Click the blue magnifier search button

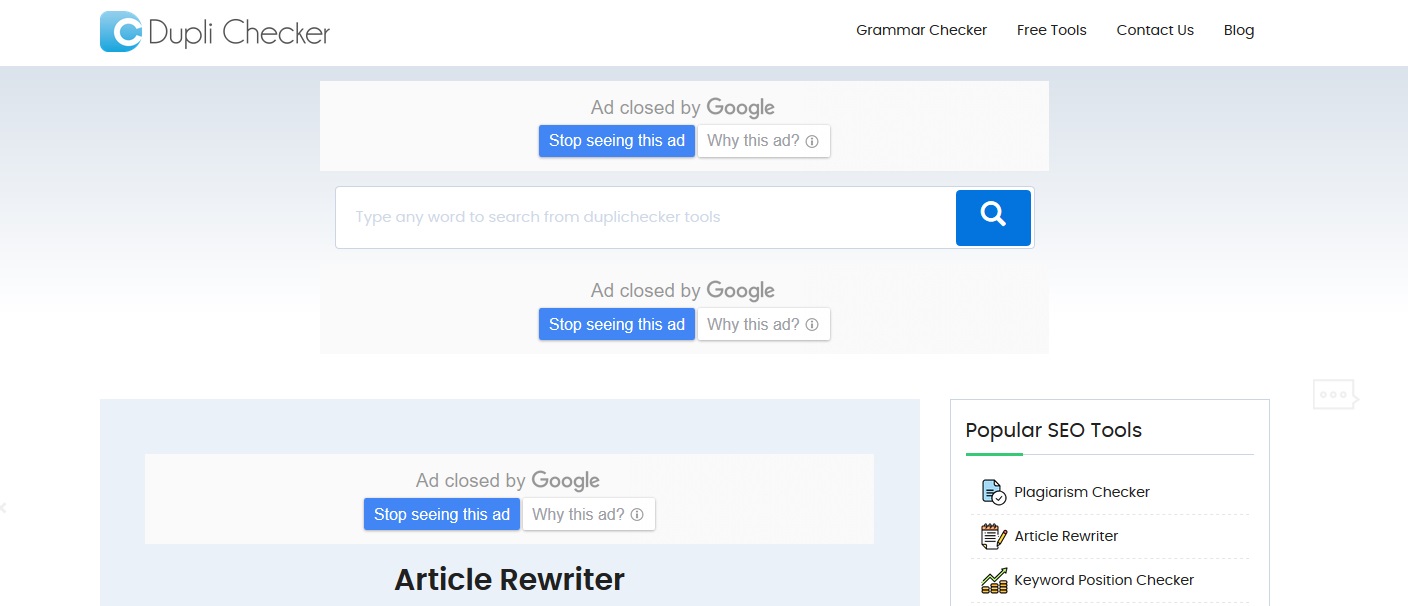pos(993,217)
